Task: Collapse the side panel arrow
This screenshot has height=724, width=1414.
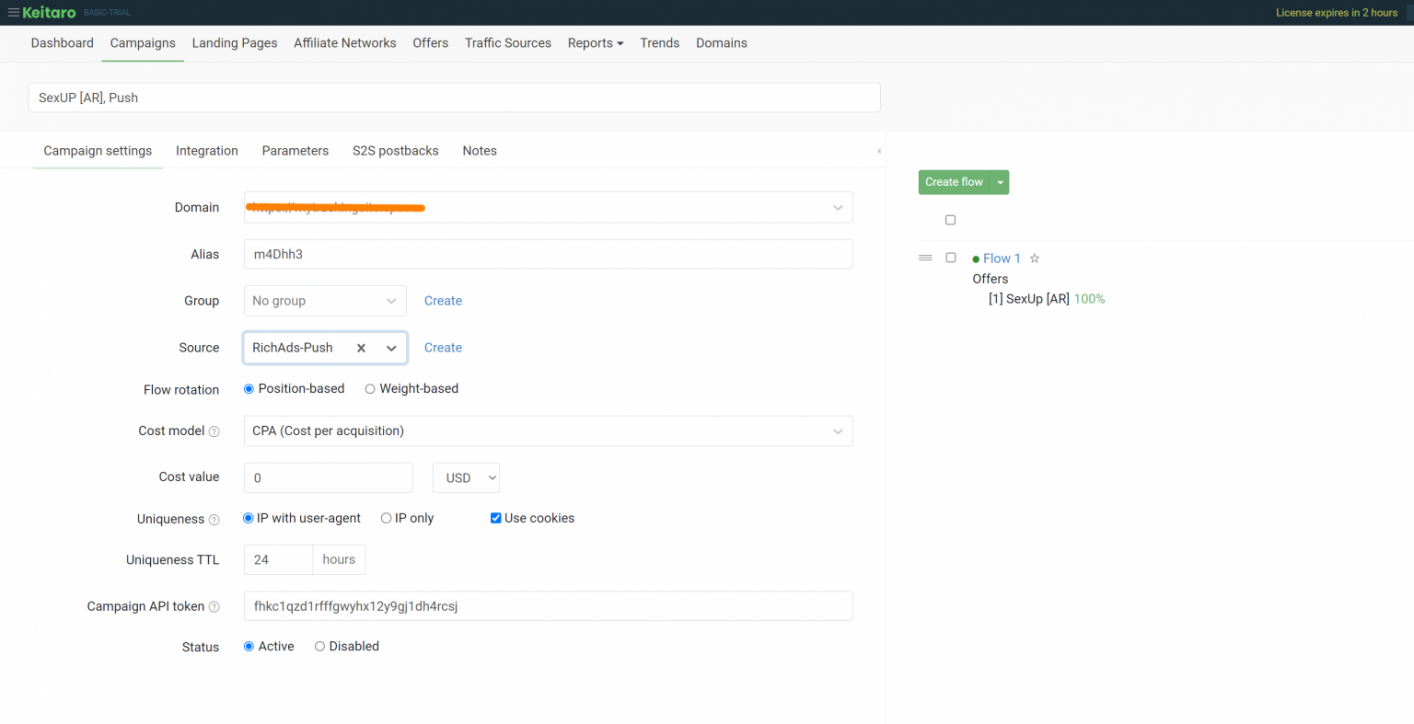Action: pos(879,151)
